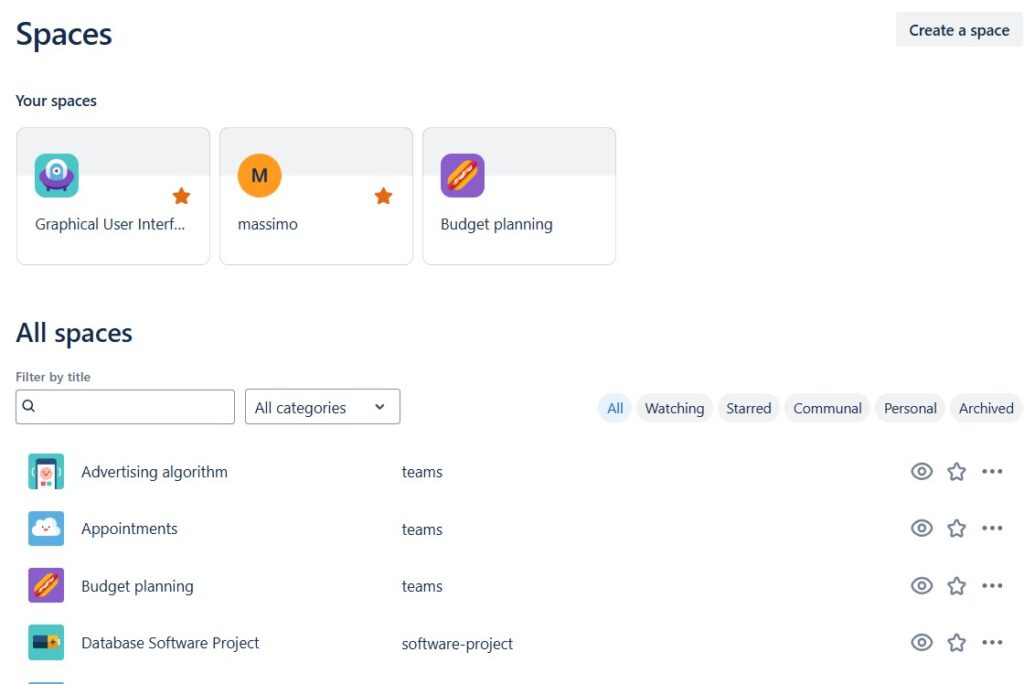Unstar the massimo space card
Image resolution: width=1024 pixels, height=684 pixels.
[383, 196]
